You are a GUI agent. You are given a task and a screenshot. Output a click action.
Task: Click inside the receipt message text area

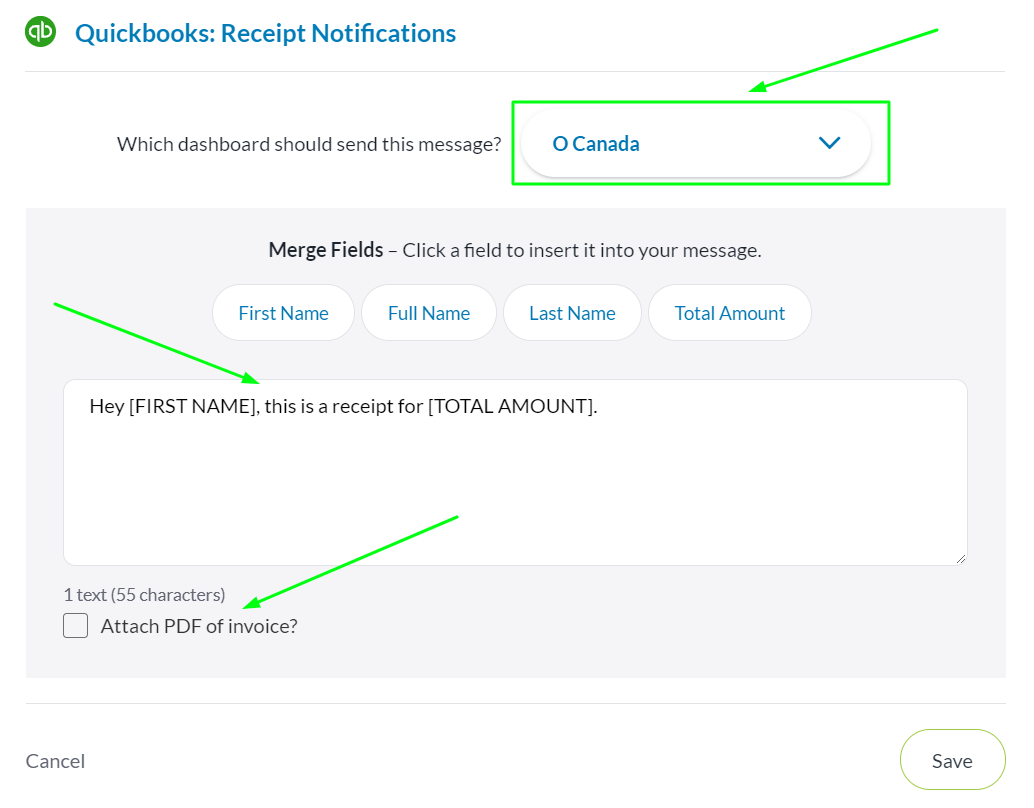click(x=515, y=472)
